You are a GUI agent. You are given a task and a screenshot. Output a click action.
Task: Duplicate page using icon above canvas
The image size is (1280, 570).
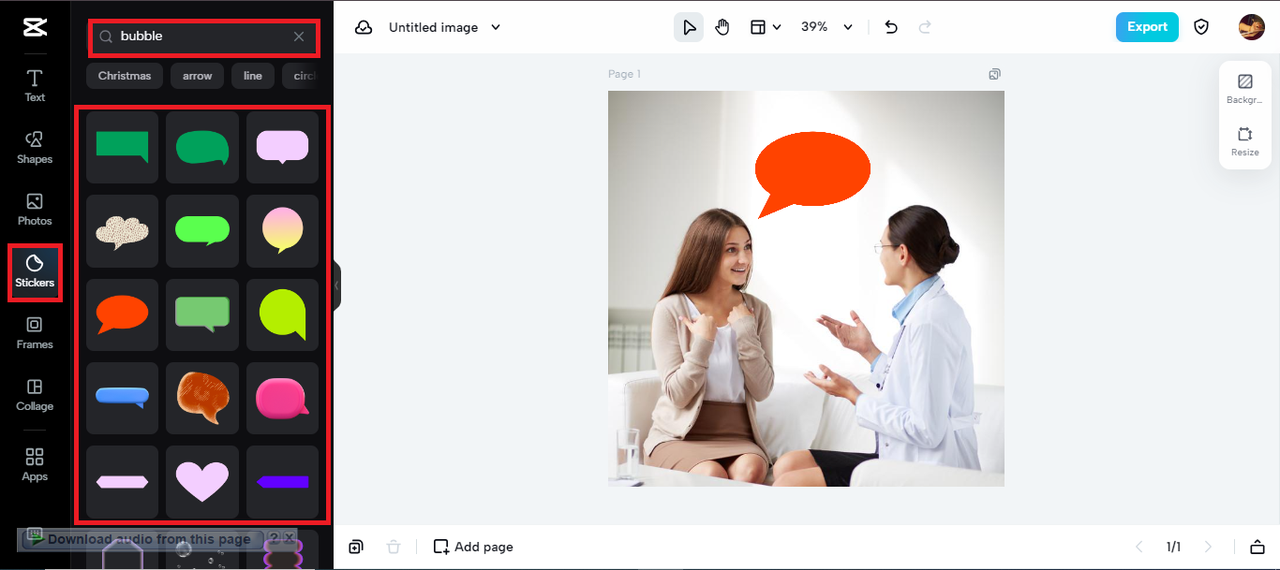(x=994, y=74)
